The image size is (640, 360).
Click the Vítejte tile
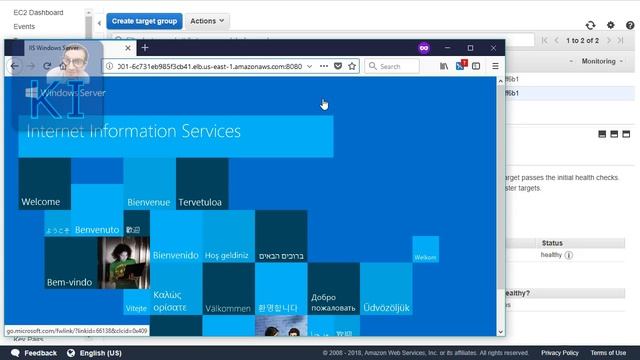tap(136, 302)
